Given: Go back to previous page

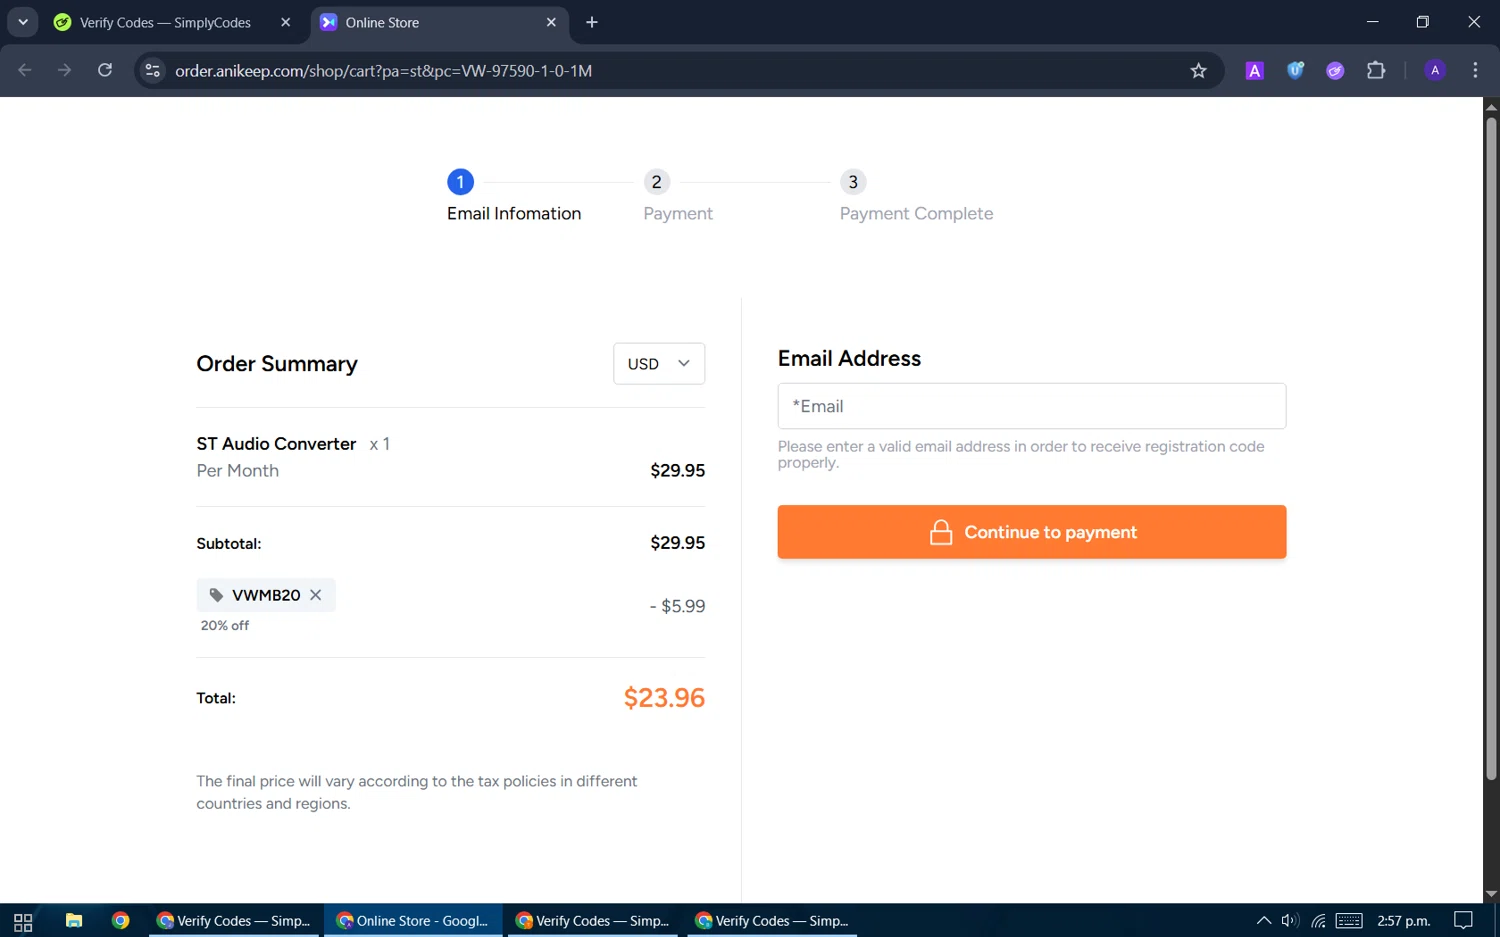Looking at the screenshot, I should (x=25, y=70).
